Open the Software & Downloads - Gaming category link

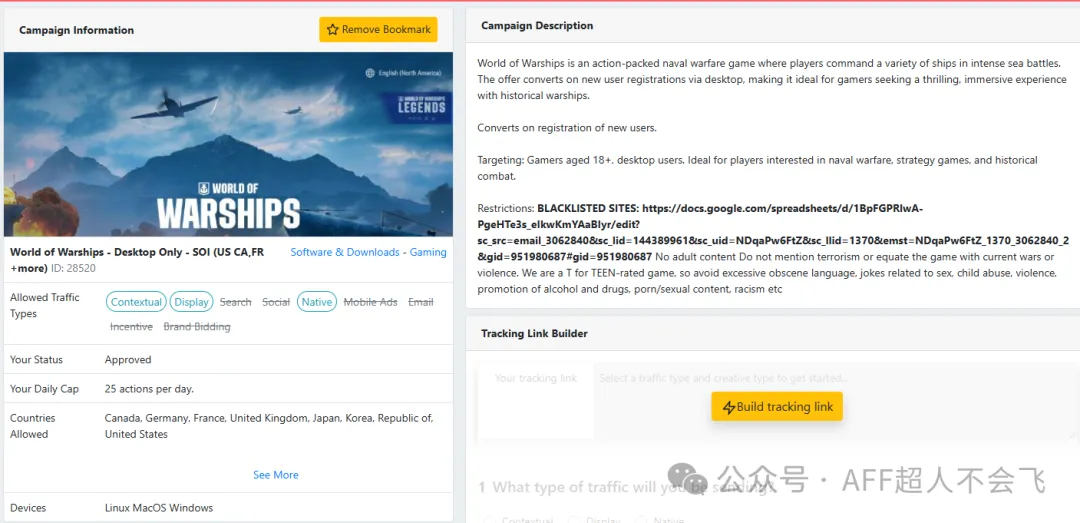[368, 252]
